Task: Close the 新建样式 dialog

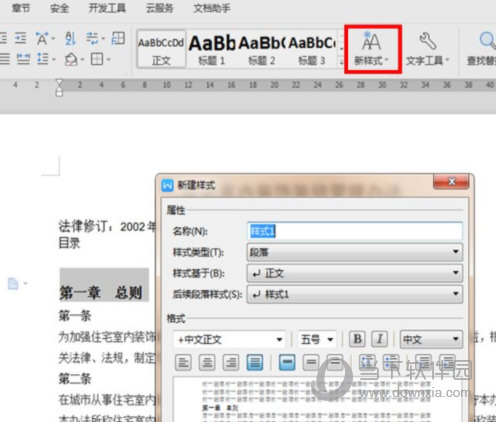Action: point(452,182)
